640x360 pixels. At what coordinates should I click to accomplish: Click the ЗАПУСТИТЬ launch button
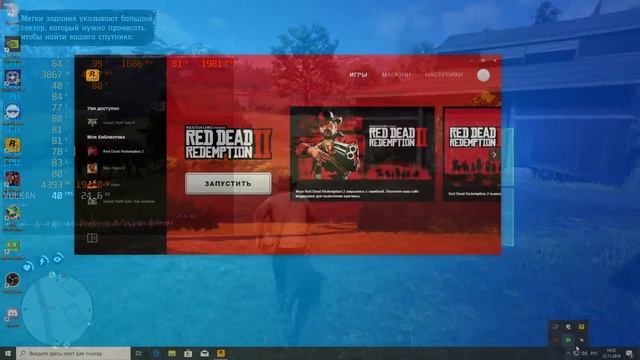click(228, 184)
